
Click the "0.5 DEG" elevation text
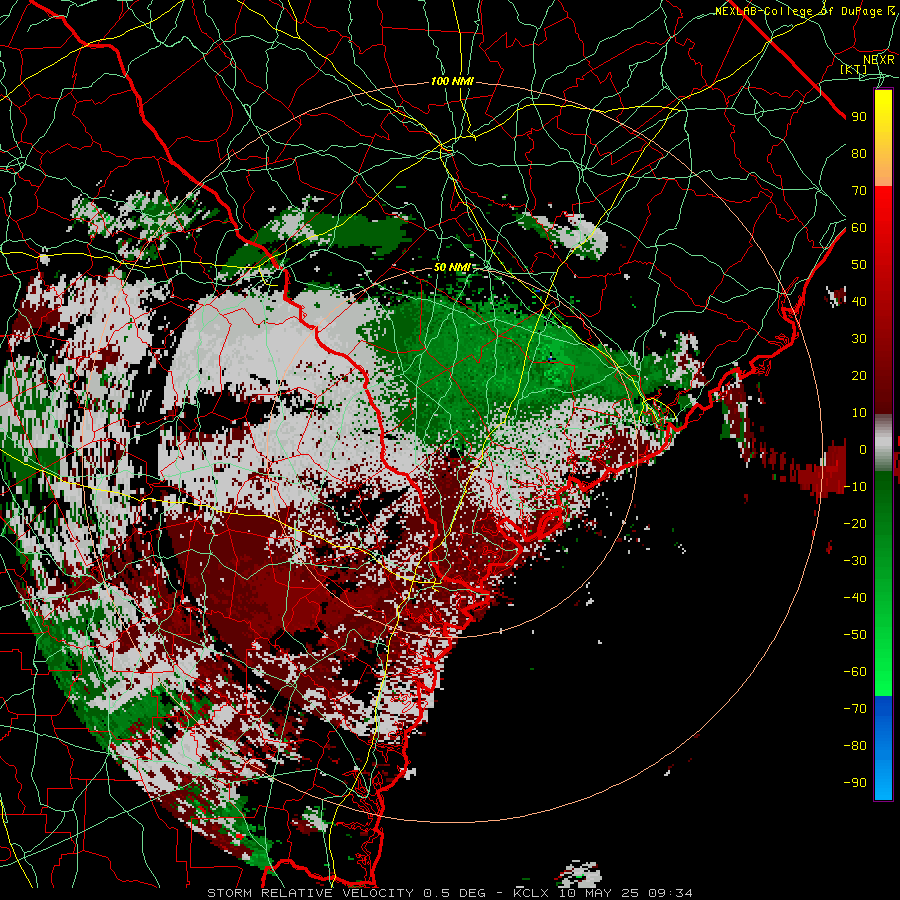455,893
